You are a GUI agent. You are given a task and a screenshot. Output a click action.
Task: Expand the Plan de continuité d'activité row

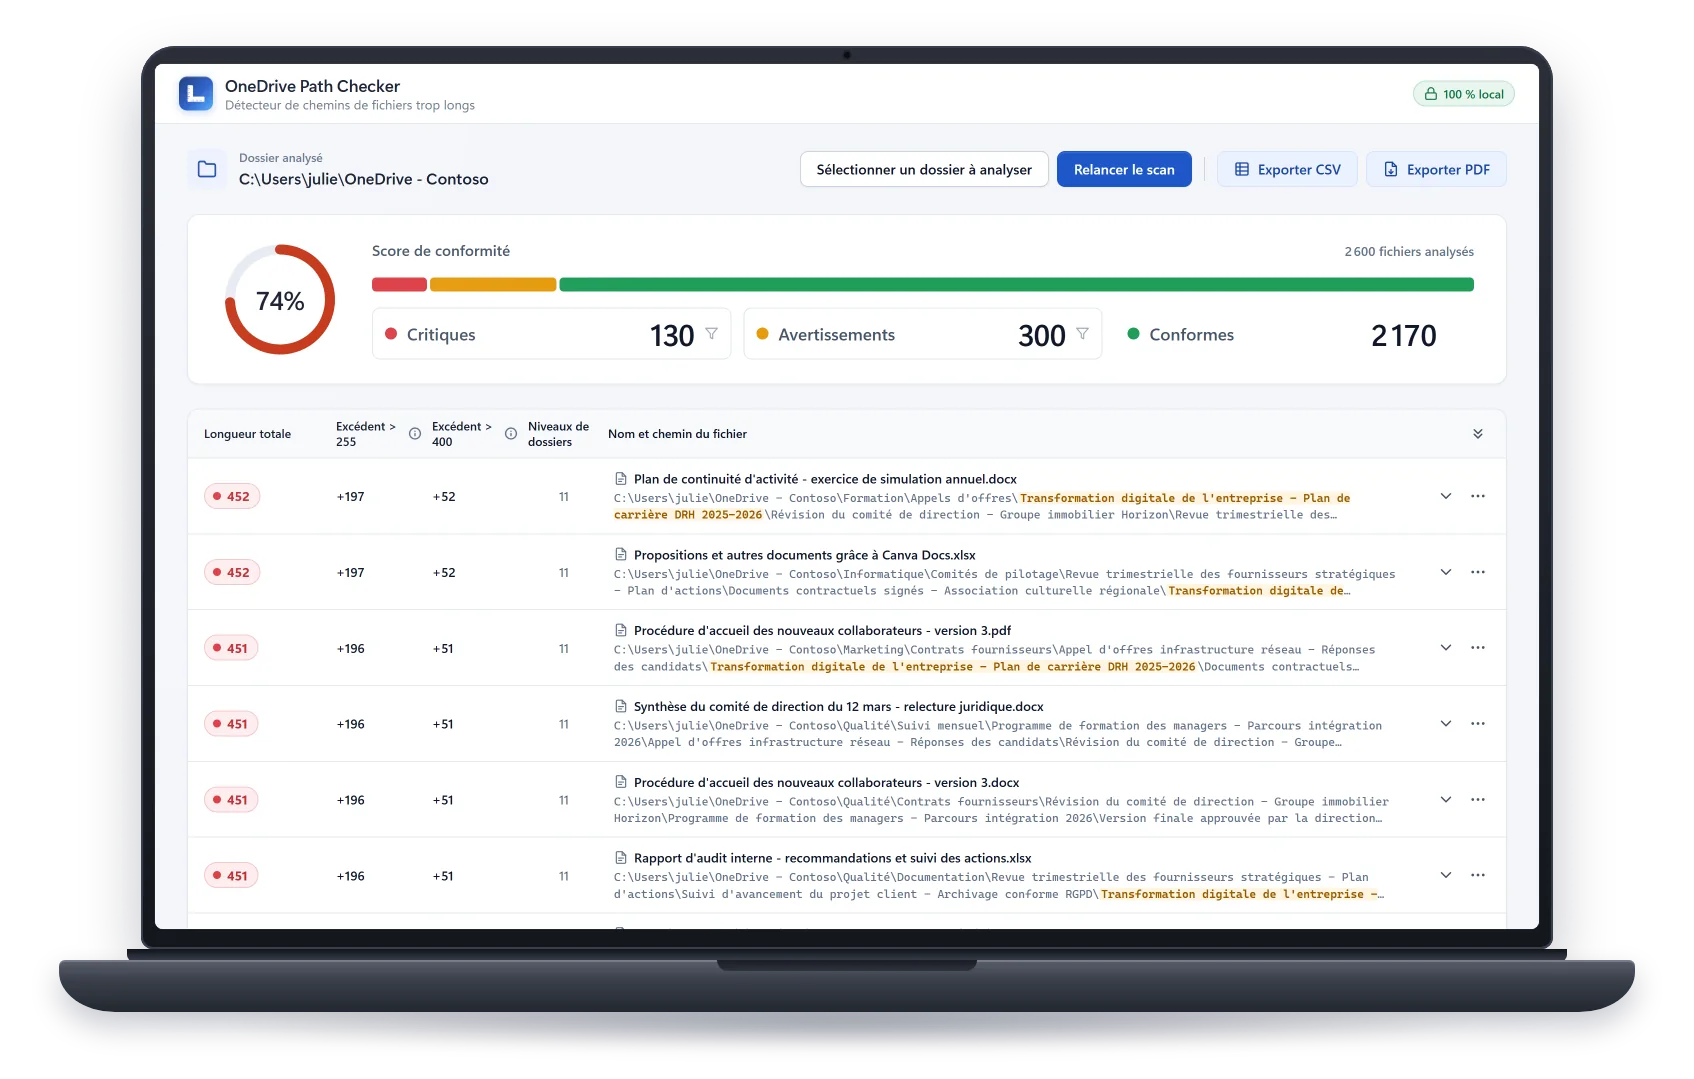(1446, 496)
